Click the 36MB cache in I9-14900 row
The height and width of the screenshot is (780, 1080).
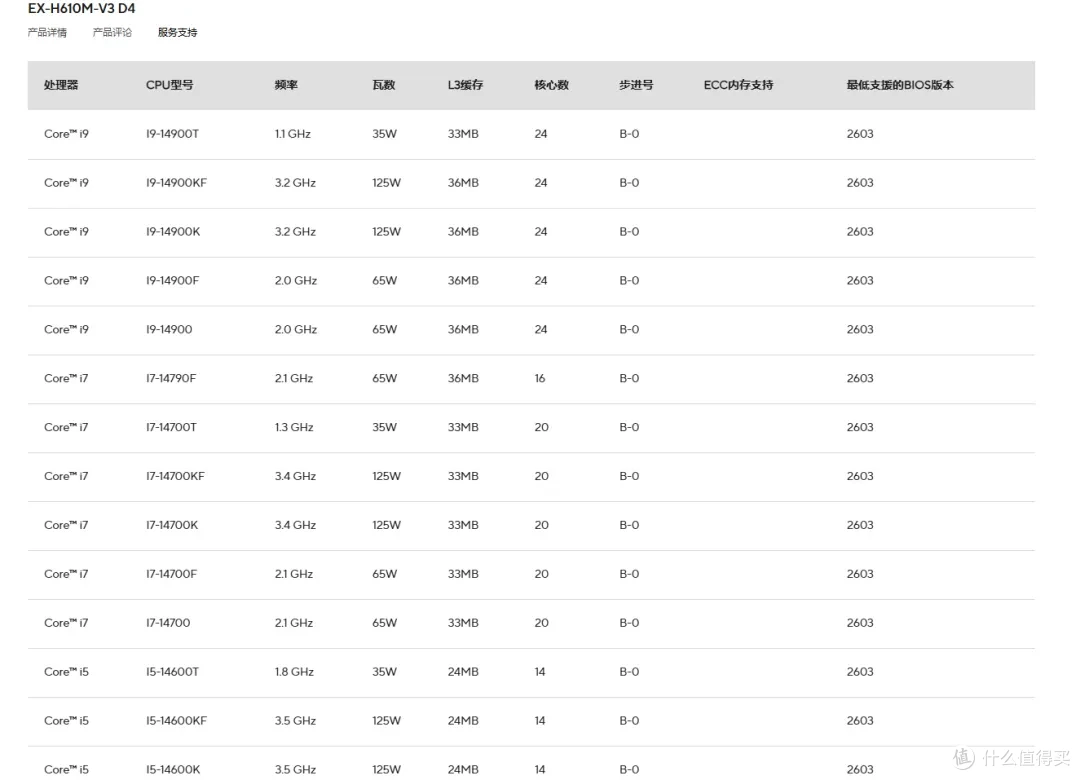(463, 329)
